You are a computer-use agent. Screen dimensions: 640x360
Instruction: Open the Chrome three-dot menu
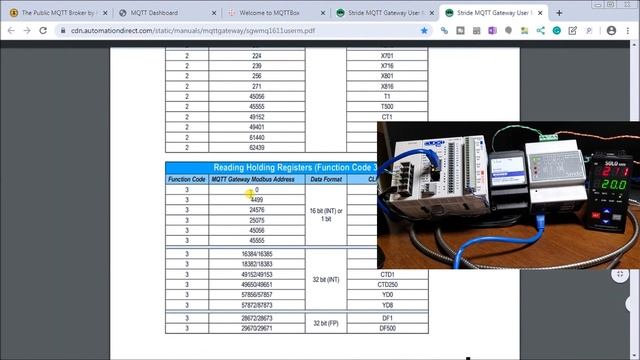click(628, 31)
